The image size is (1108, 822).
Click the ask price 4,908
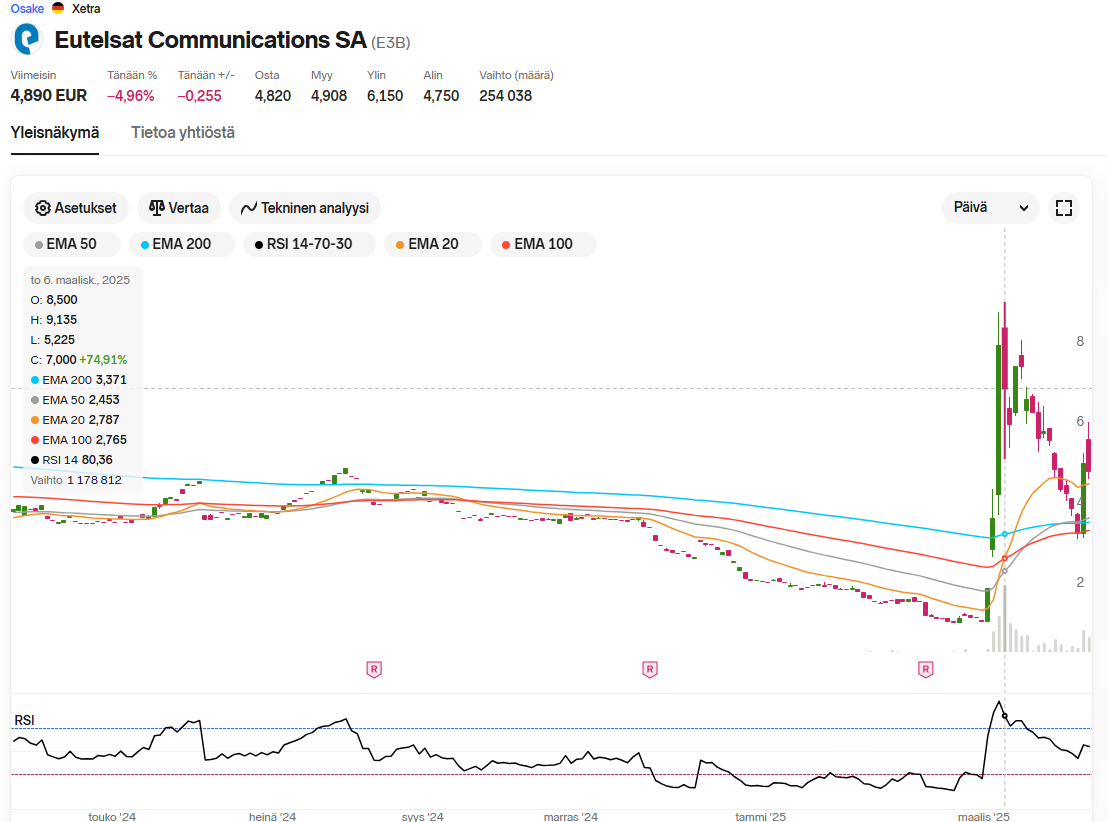(x=329, y=95)
